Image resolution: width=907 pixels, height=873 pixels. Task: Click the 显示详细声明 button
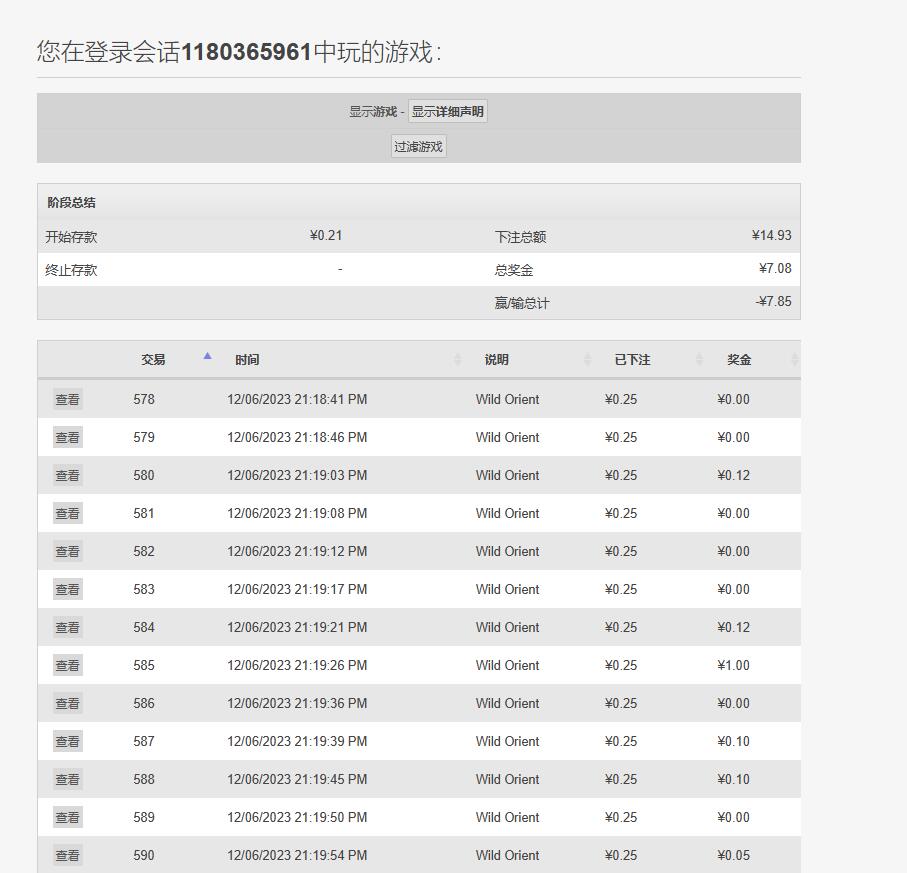[x=447, y=112]
